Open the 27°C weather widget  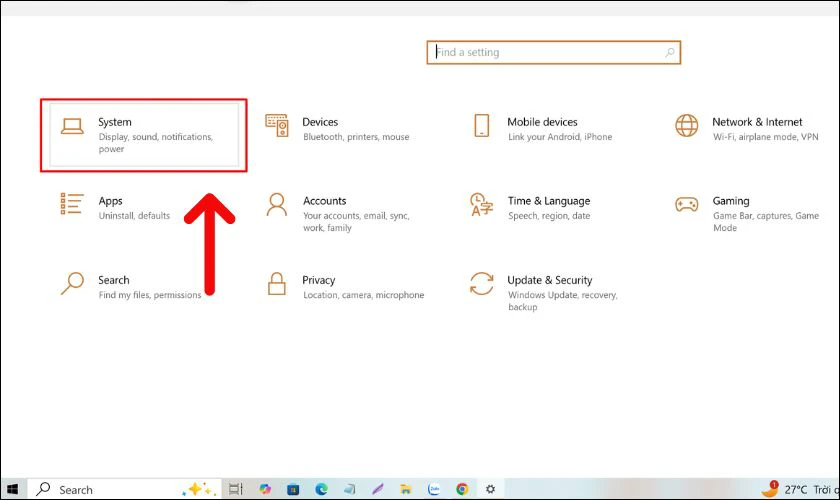click(799, 489)
